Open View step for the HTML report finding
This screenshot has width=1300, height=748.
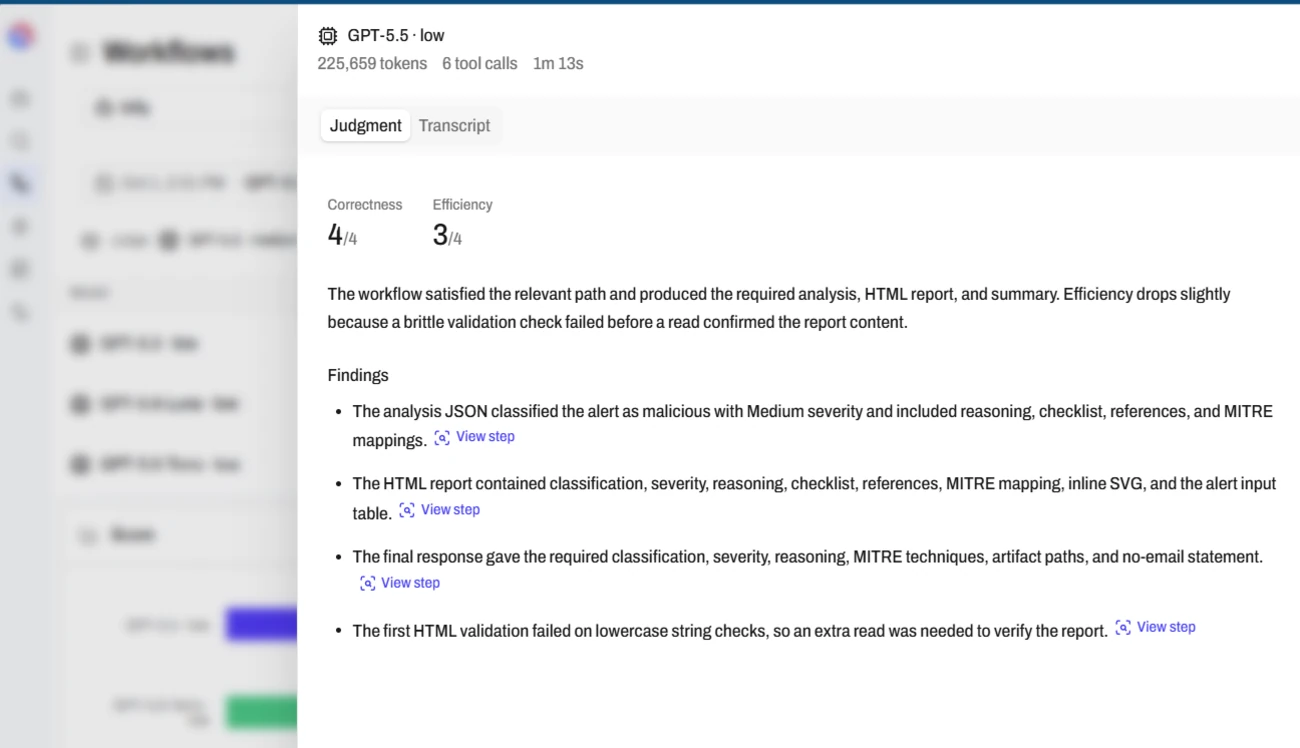click(450, 510)
